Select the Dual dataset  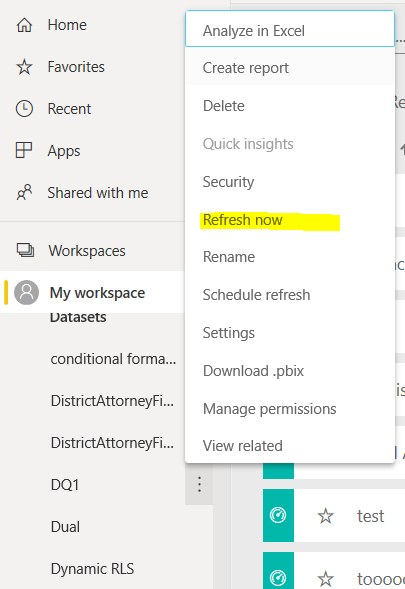point(65,527)
